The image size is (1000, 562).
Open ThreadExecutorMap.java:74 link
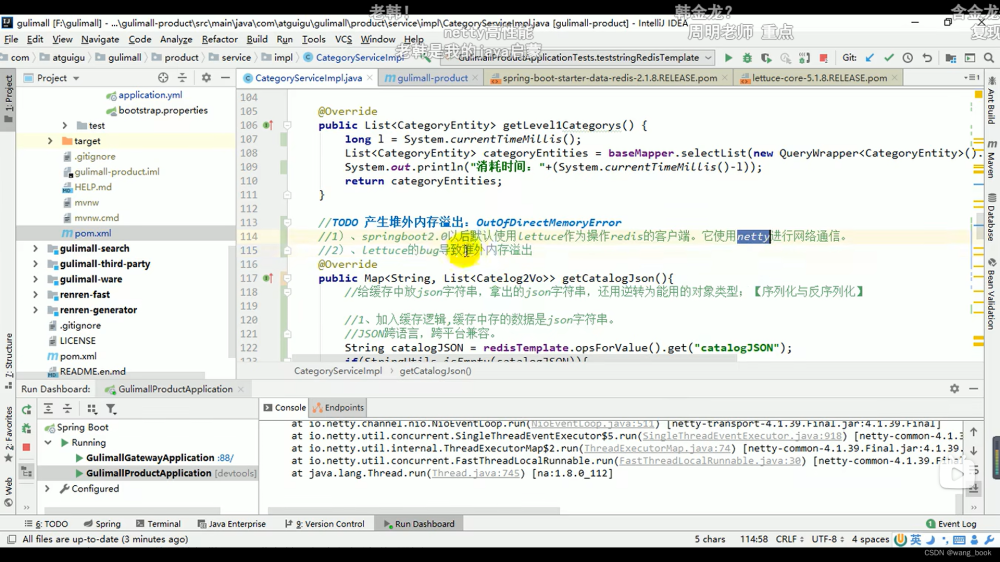[658, 448]
